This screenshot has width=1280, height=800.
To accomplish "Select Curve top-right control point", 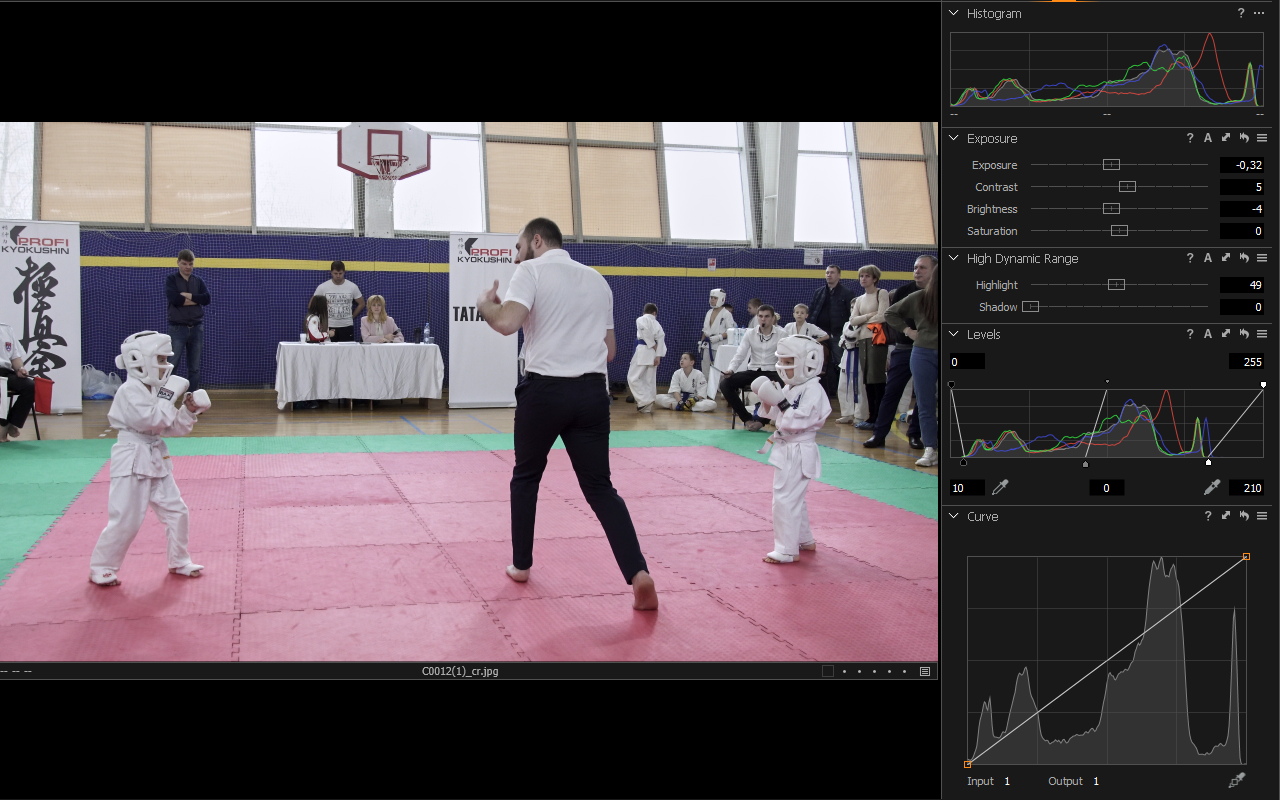I will (x=1246, y=556).
